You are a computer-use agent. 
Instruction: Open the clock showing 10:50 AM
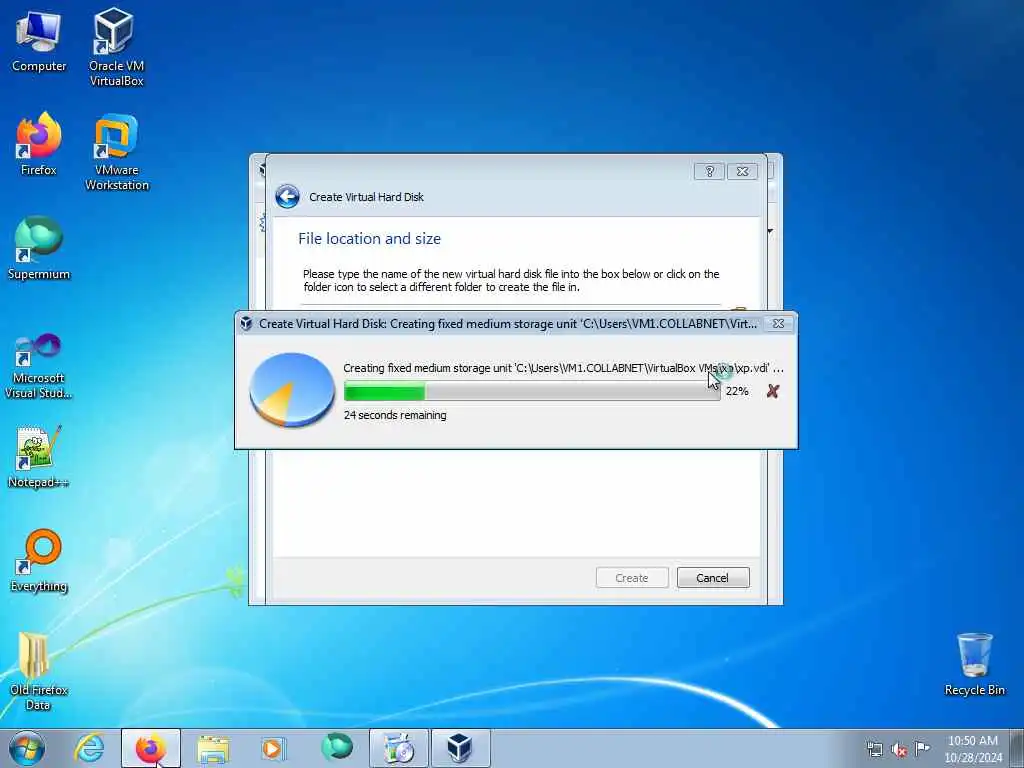pos(972,749)
